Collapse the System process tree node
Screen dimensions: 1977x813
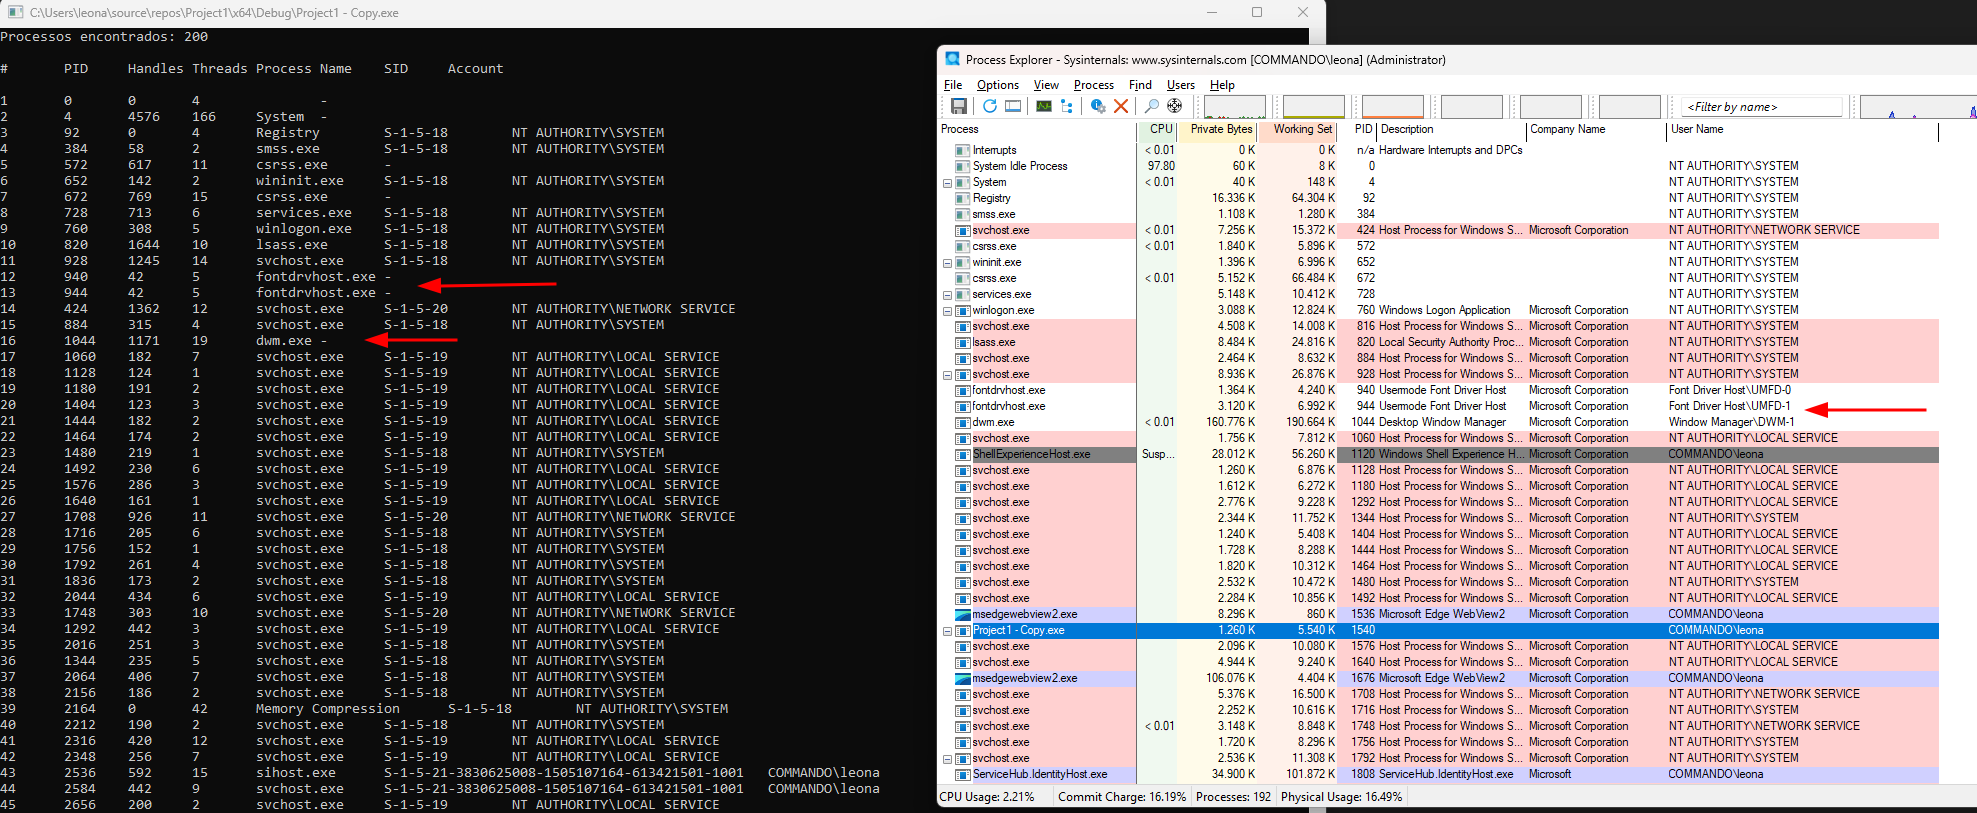[947, 183]
